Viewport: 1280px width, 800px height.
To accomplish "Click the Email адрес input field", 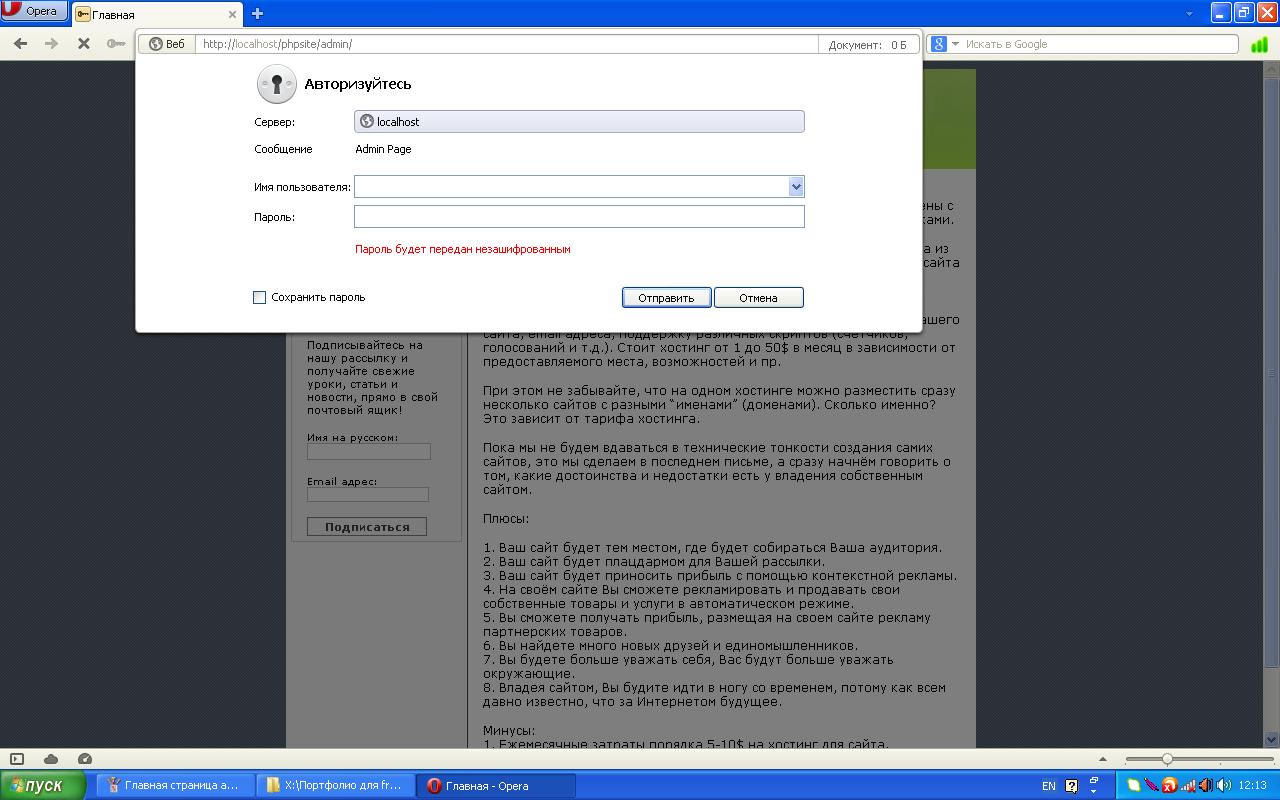I will [x=368, y=494].
